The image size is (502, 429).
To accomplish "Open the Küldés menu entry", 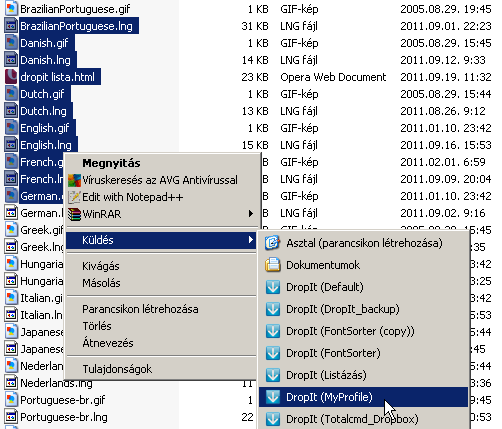I will [161, 240].
